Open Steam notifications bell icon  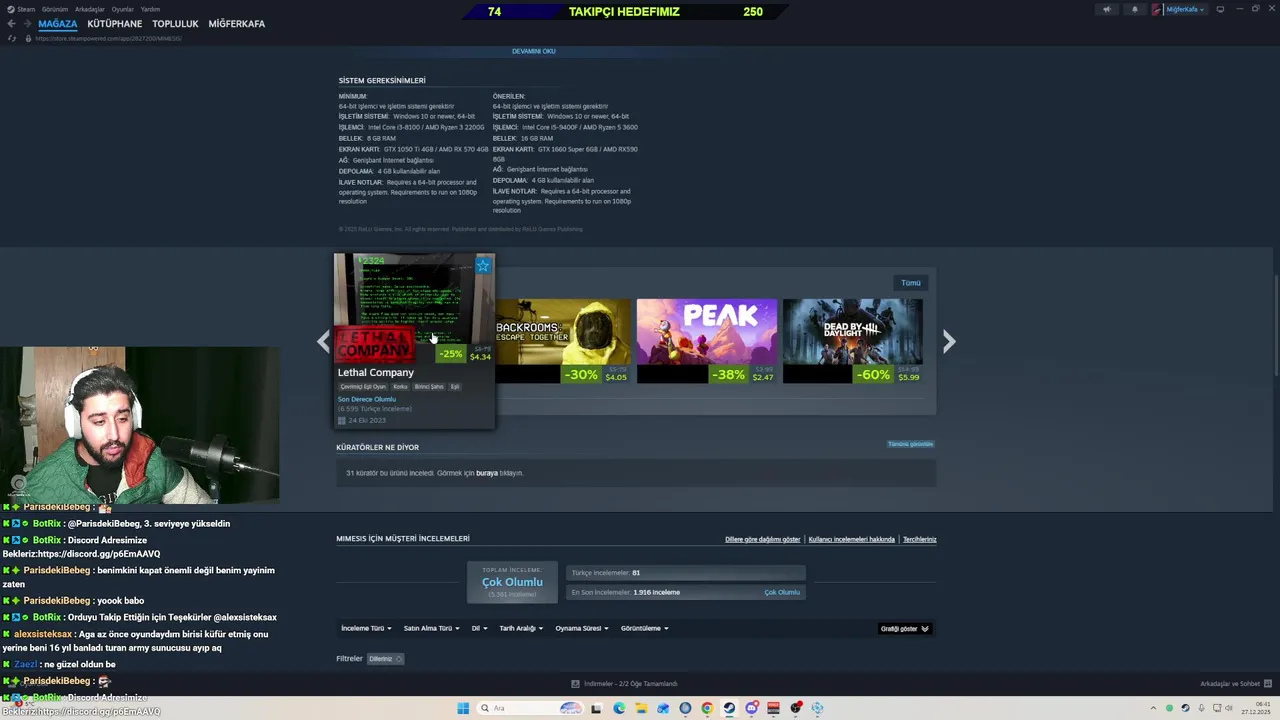(1134, 9)
